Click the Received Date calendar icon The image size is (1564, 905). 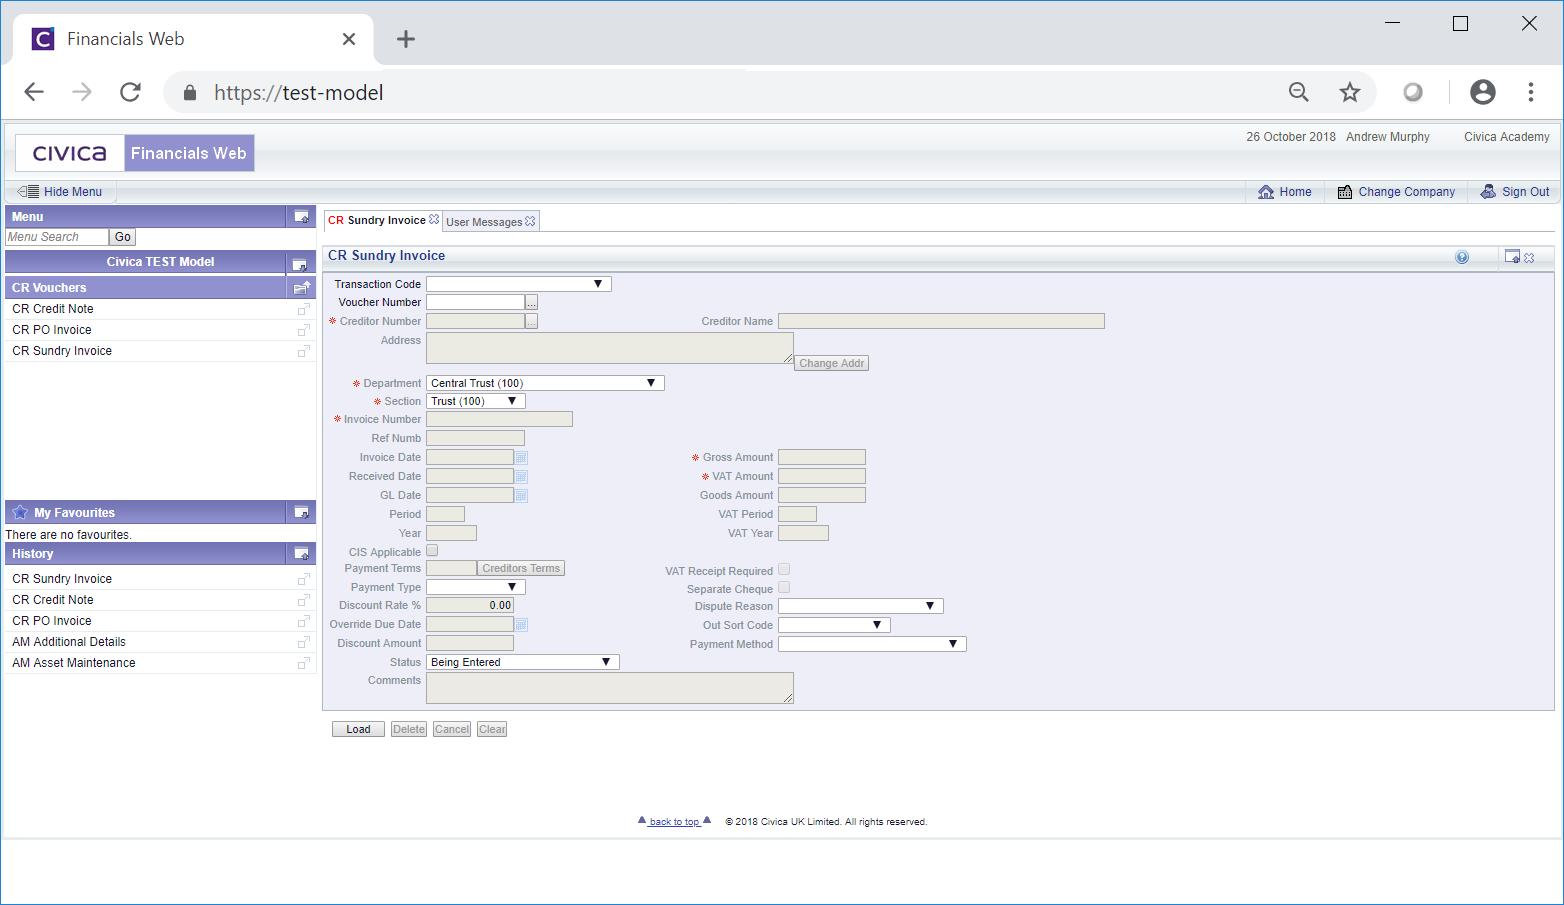(x=521, y=477)
